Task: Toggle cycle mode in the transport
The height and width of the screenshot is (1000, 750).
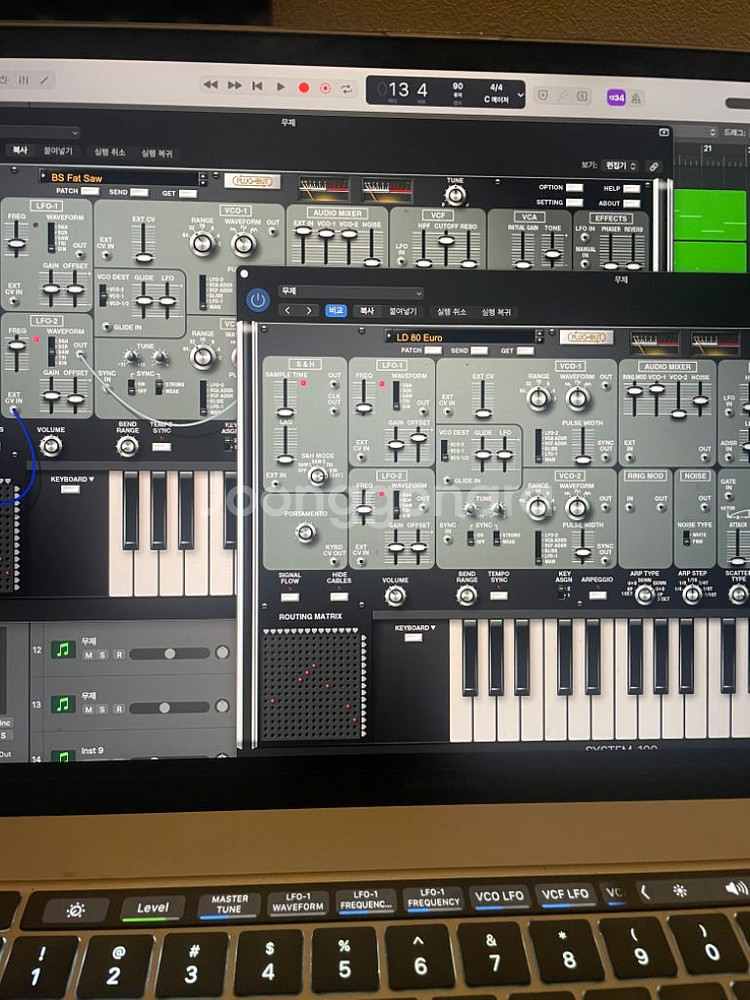Action: click(x=346, y=89)
